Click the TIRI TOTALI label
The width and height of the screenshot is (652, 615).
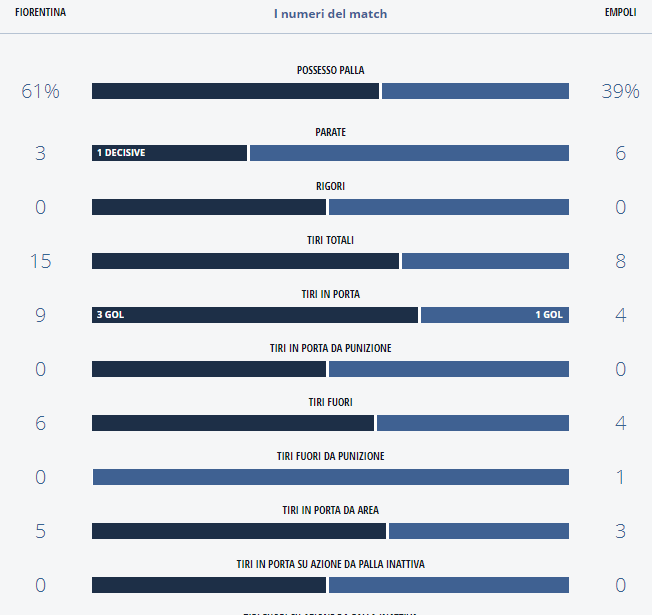tap(330, 240)
